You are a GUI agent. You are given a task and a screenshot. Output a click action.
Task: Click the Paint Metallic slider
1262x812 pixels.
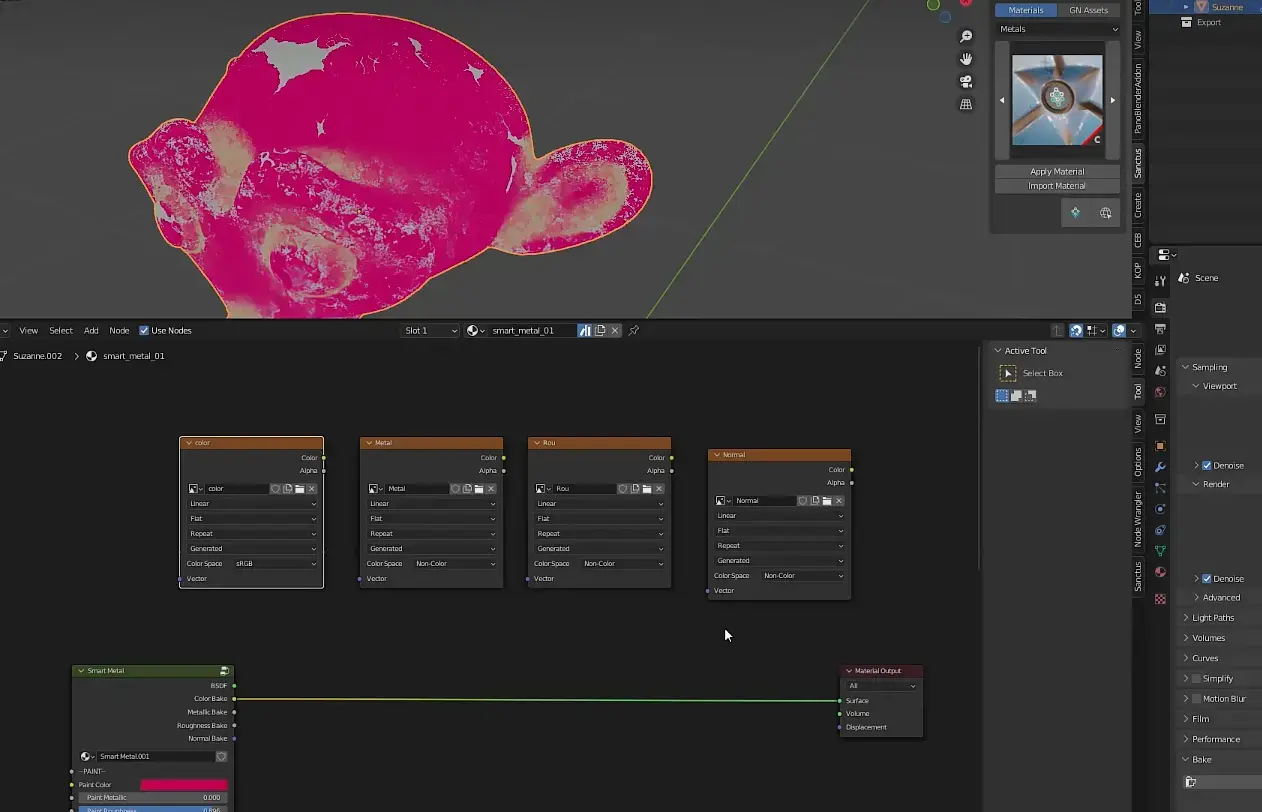pos(153,798)
